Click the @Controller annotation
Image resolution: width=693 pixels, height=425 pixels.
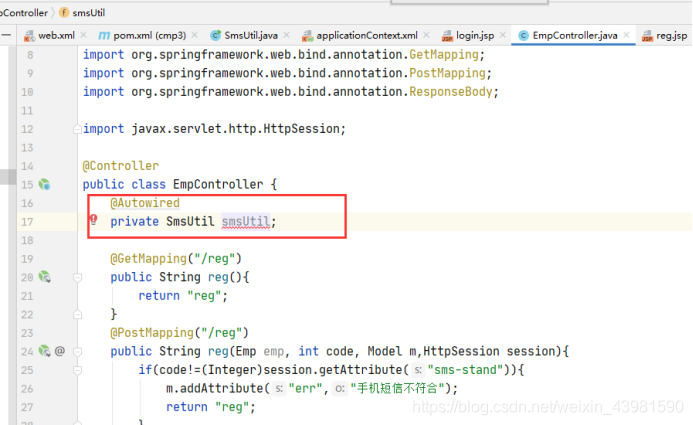[121, 166]
